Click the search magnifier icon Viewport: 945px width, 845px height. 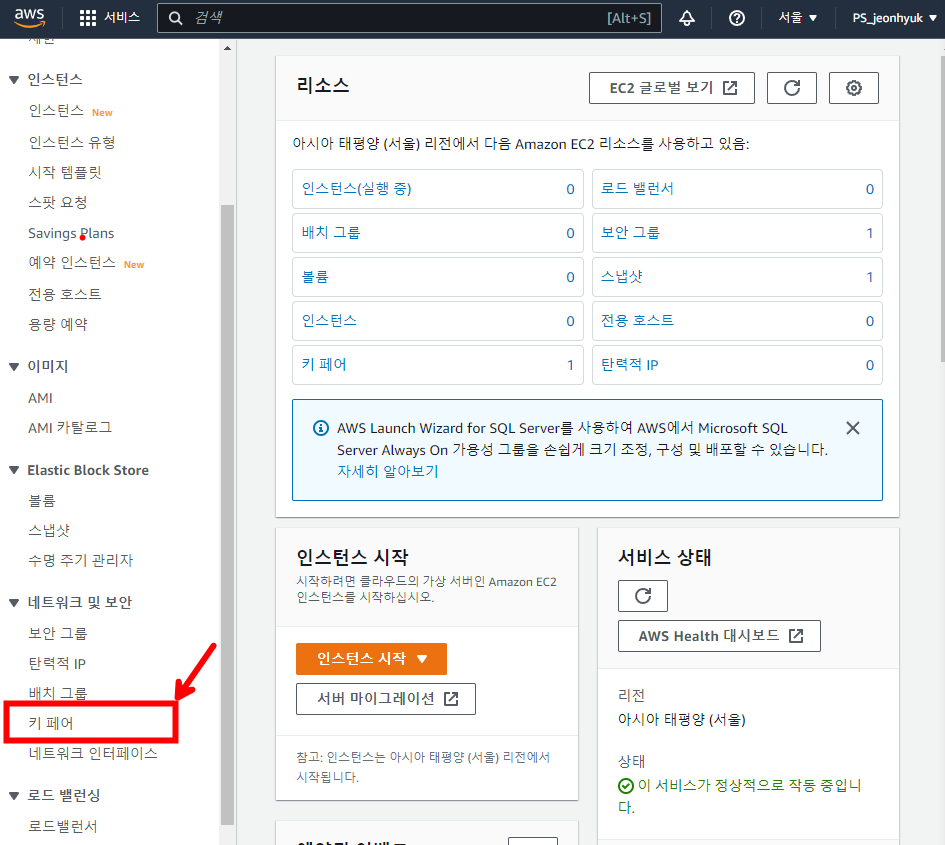[x=175, y=18]
